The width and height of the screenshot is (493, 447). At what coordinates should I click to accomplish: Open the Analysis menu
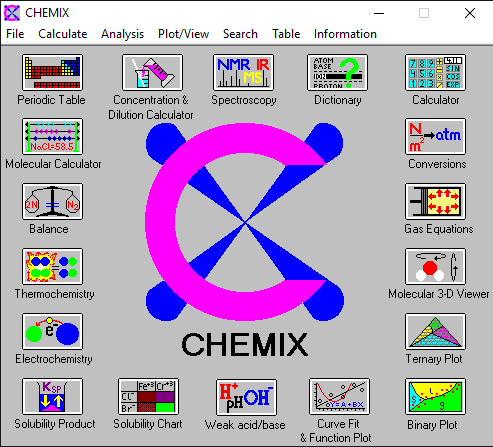(x=122, y=34)
